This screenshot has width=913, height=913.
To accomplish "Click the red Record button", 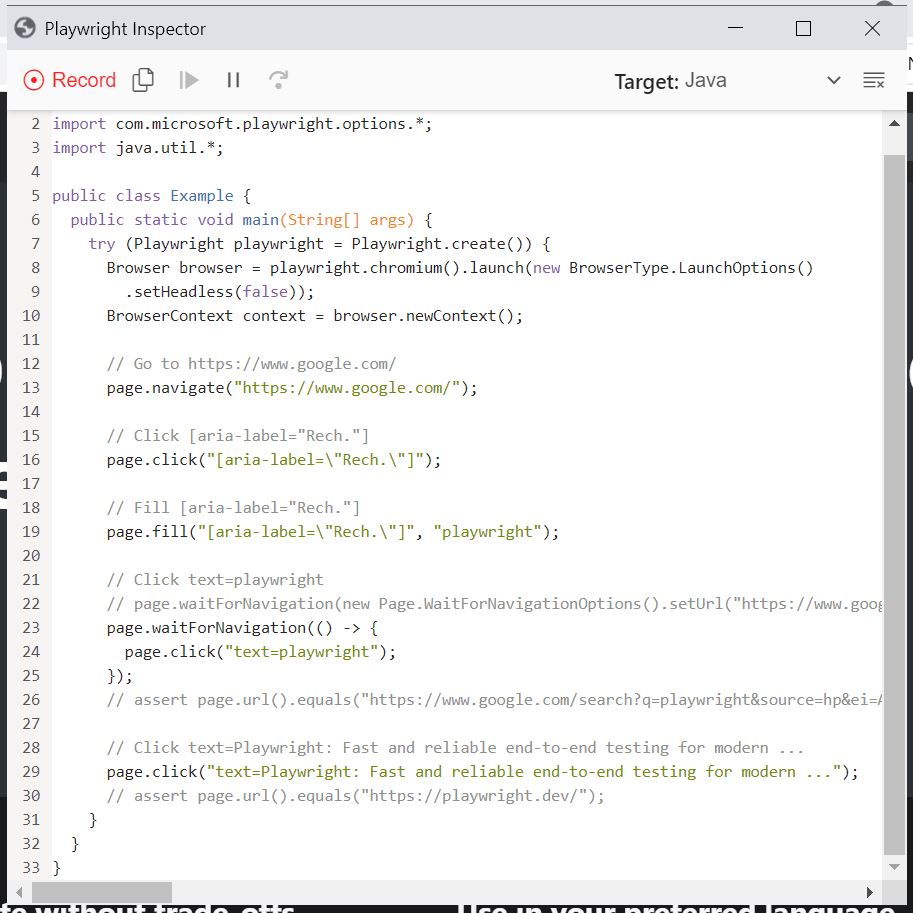I will click(x=70, y=80).
